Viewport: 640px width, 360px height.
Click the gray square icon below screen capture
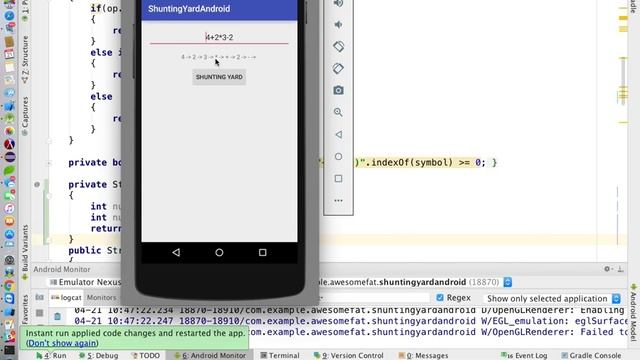coord(39,313)
